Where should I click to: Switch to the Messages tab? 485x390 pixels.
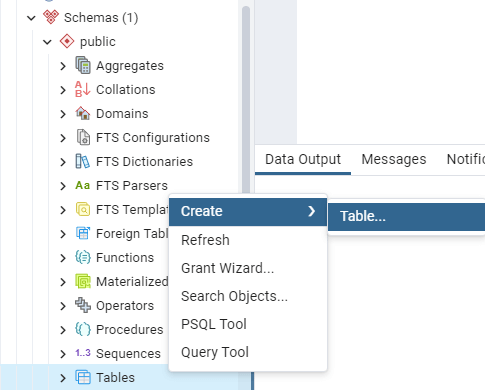[x=394, y=160]
